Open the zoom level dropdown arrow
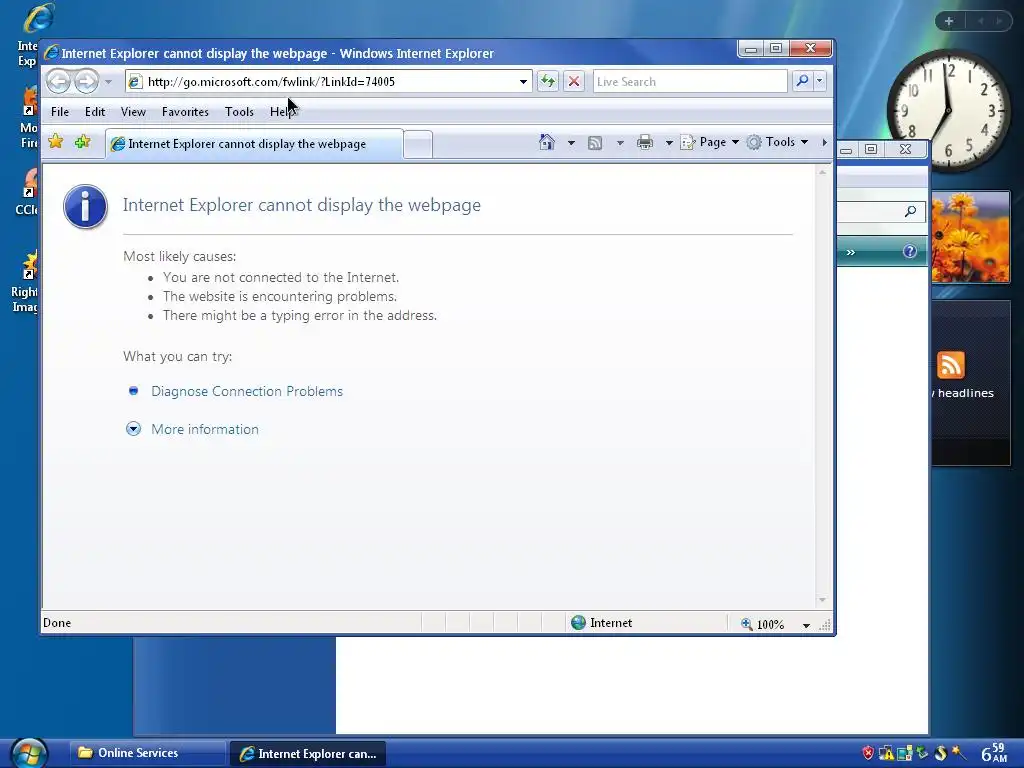Viewport: 1024px width, 768px height. (x=807, y=625)
